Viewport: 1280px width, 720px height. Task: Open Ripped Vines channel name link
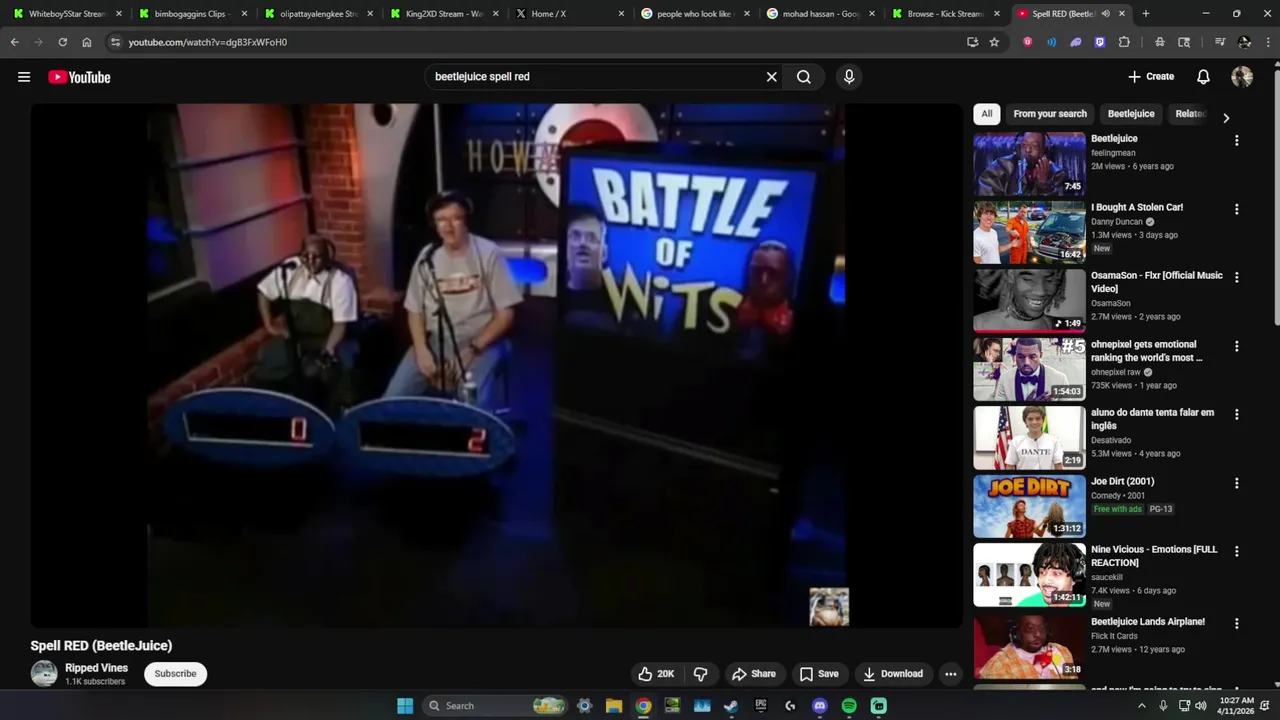point(96,668)
